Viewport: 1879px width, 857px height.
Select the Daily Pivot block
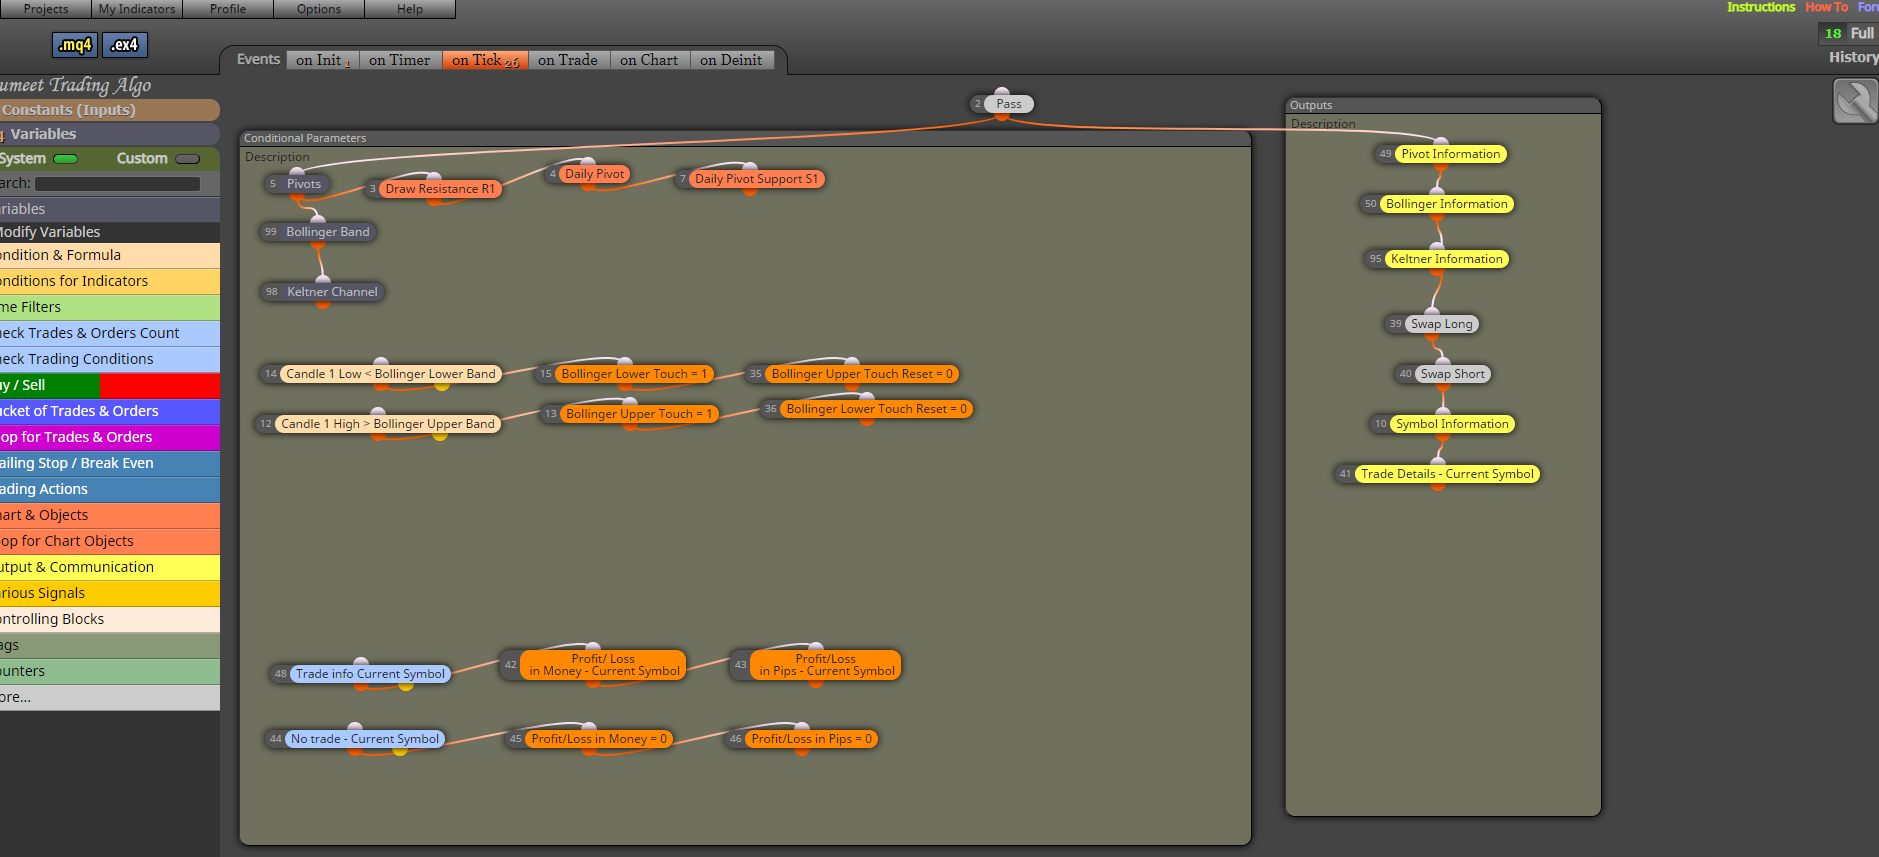coord(594,174)
